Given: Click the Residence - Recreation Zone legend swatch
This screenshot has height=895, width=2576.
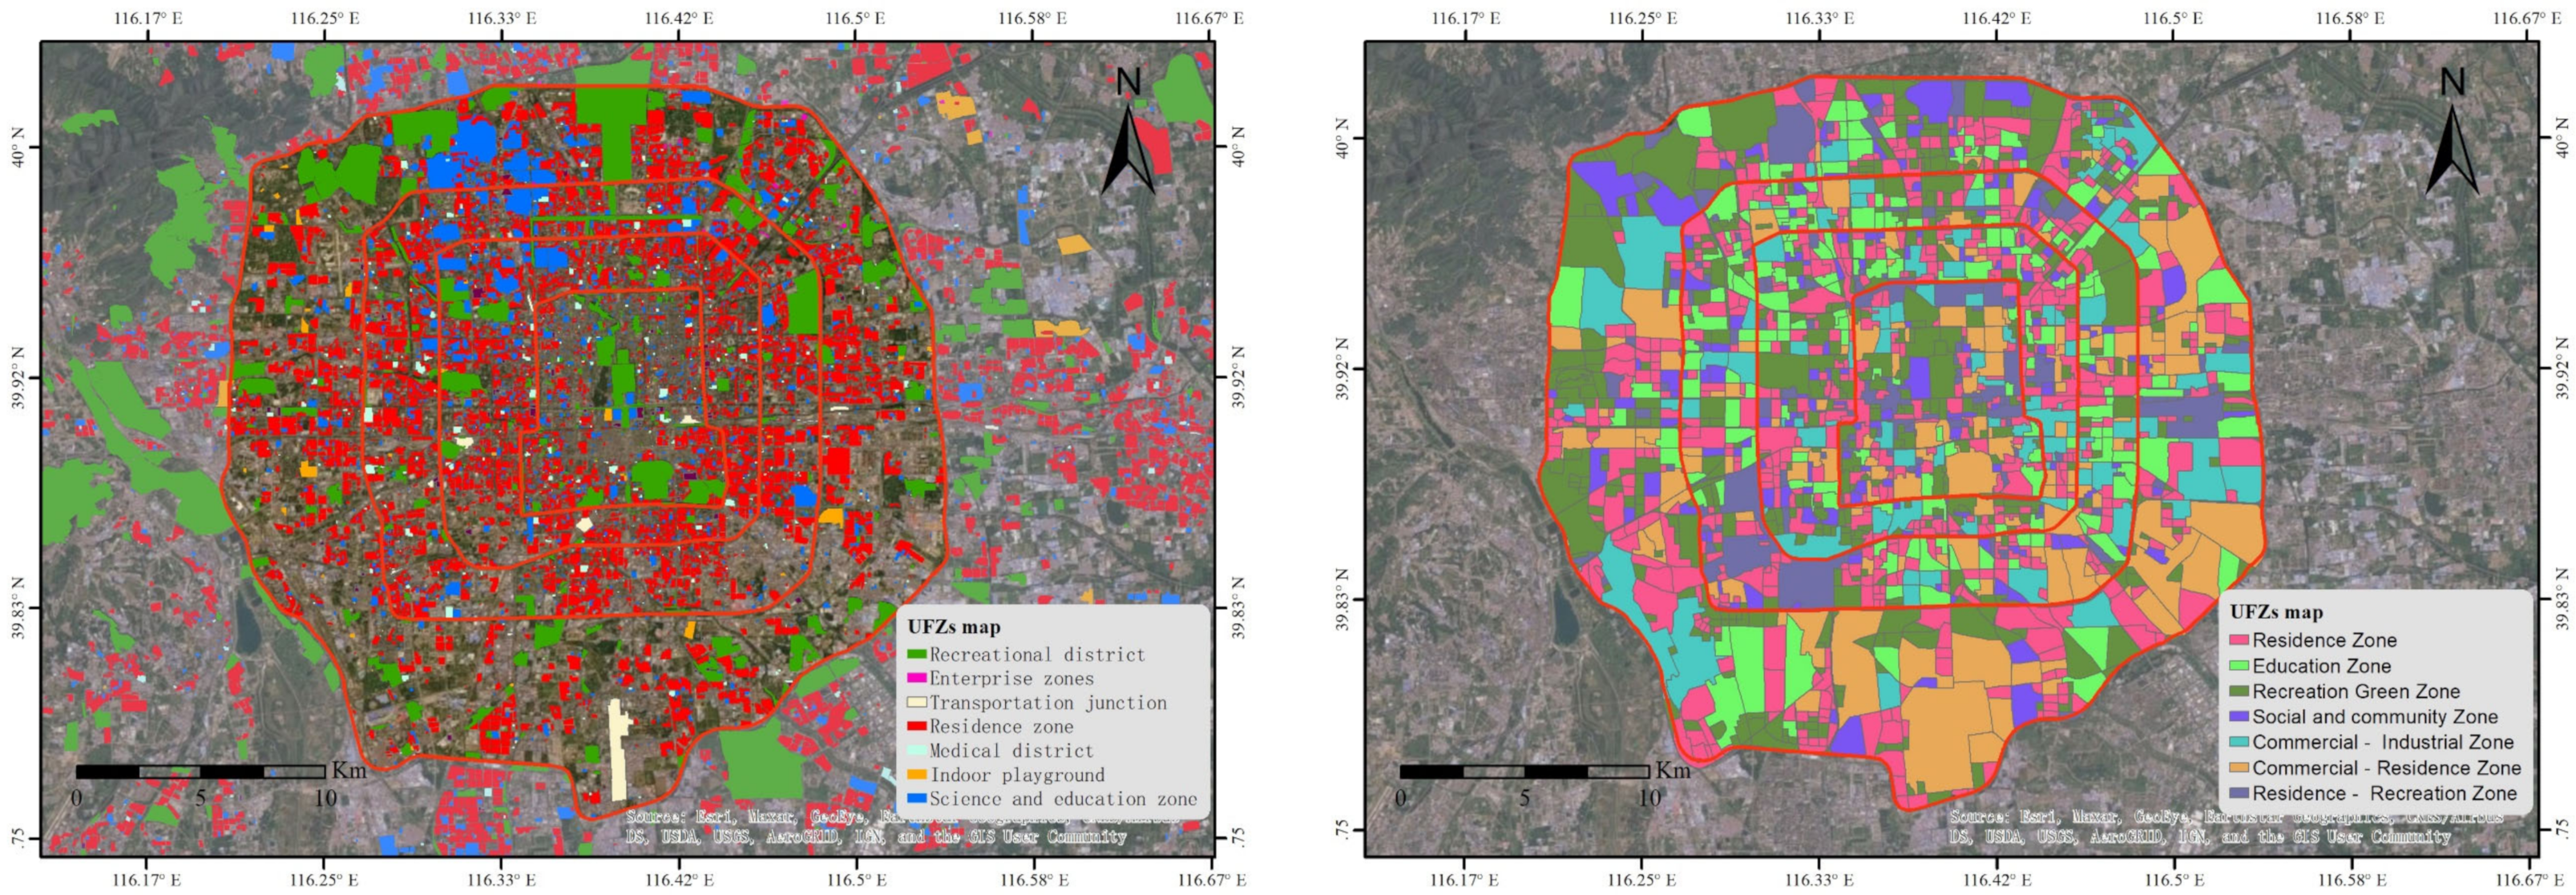Looking at the screenshot, I should click(2239, 794).
